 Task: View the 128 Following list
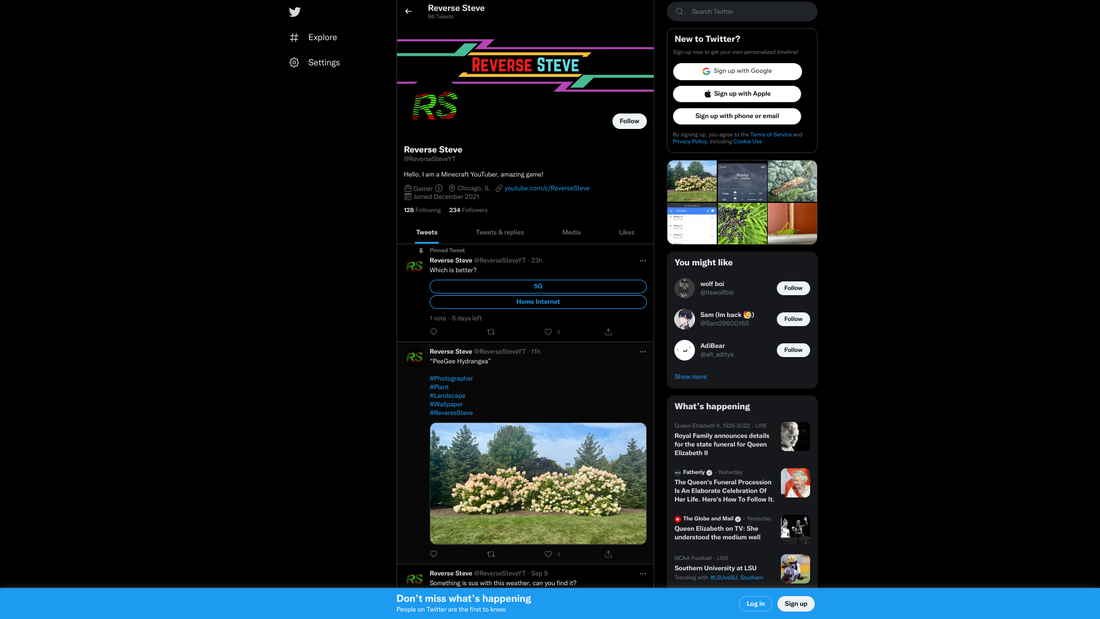tap(422, 210)
